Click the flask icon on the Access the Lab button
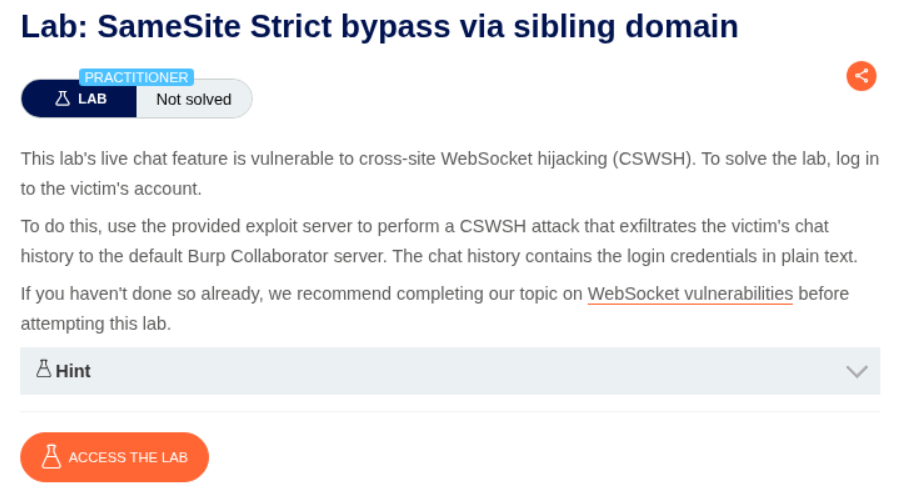This screenshot has height=494, width=902. [52, 458]
